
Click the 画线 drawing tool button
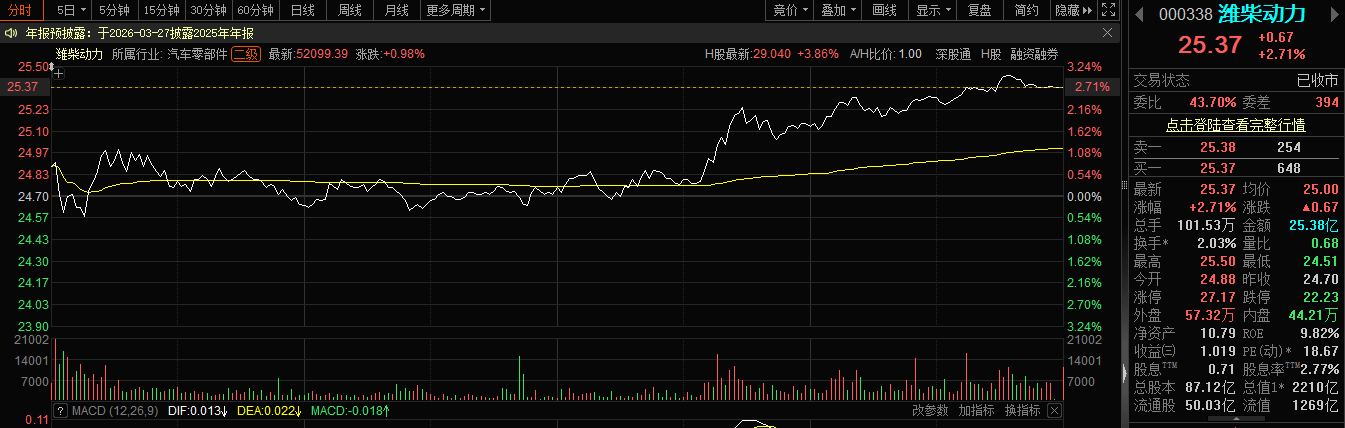pos(885,11)
